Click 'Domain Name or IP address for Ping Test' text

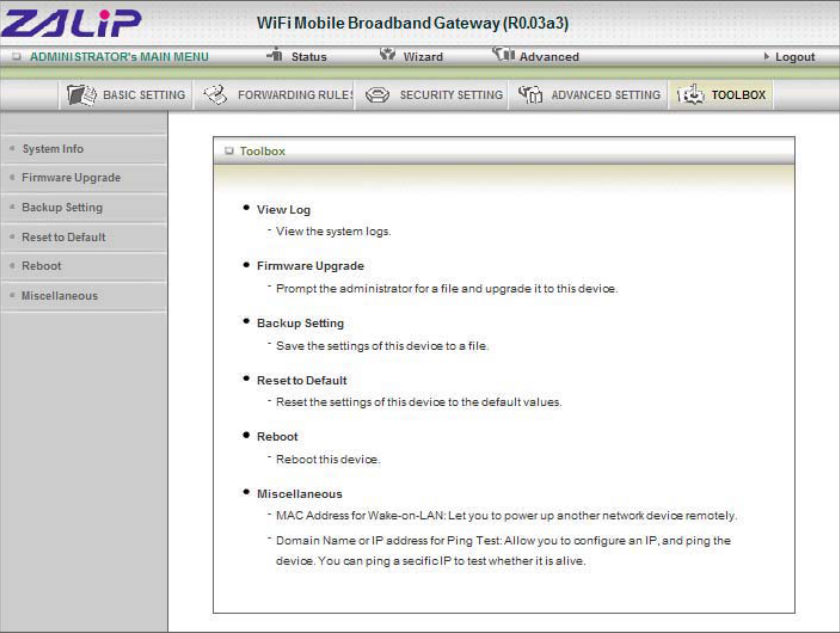(503, 551)
